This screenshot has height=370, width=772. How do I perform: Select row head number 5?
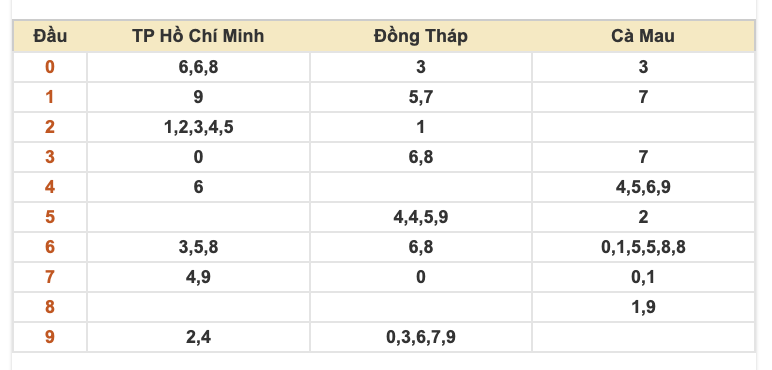coord(50,217)
